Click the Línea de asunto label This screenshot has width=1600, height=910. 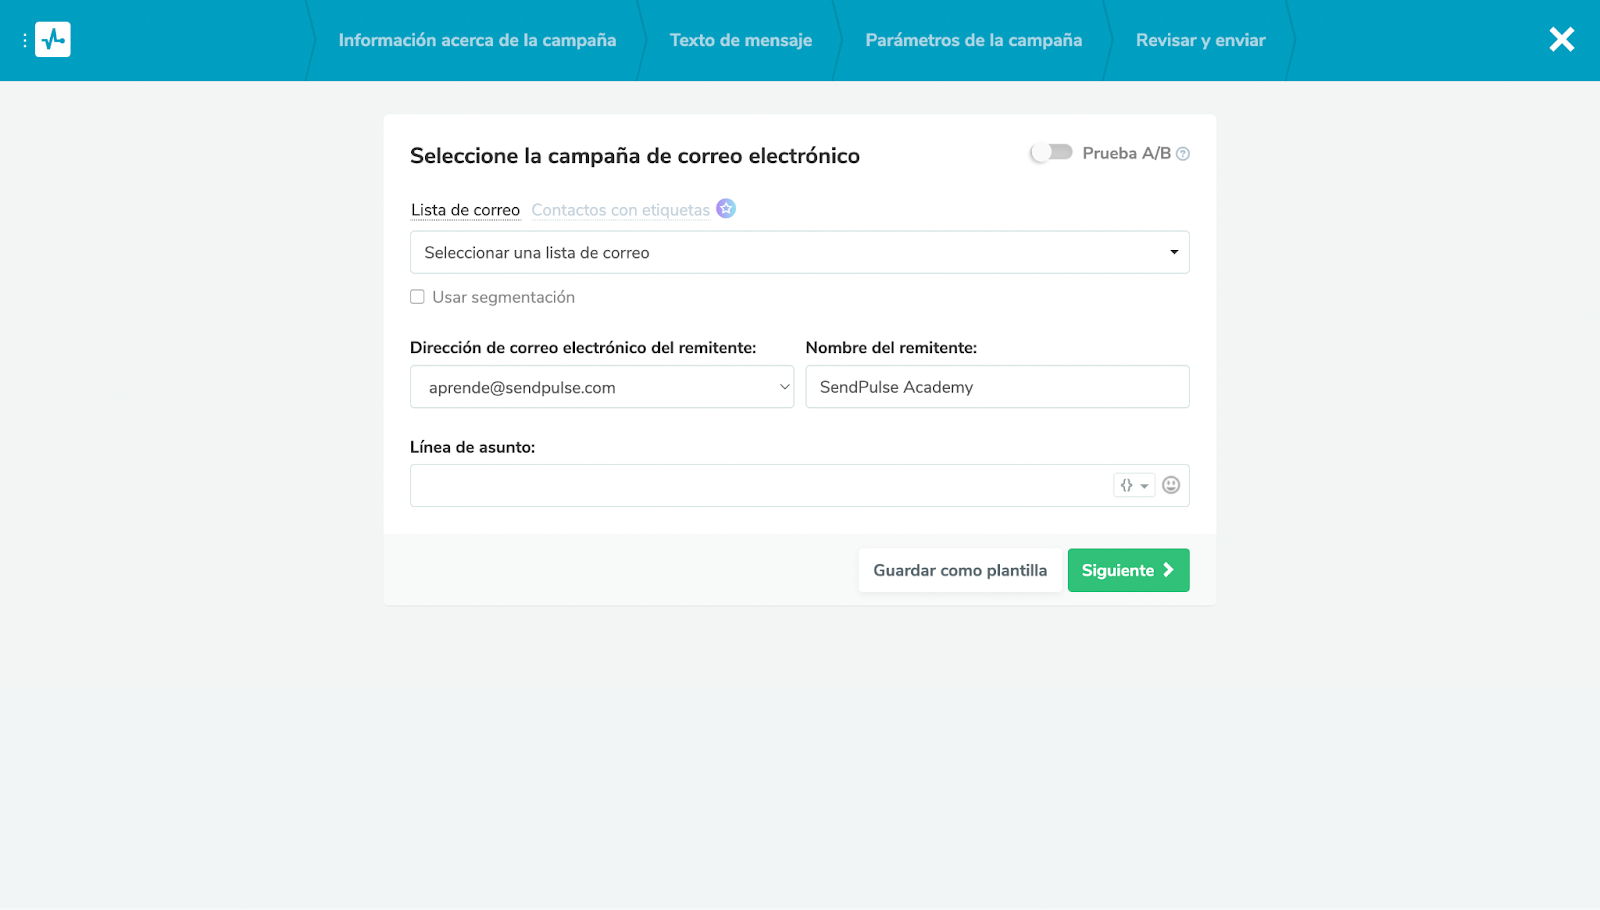click(x=473, y=447)
